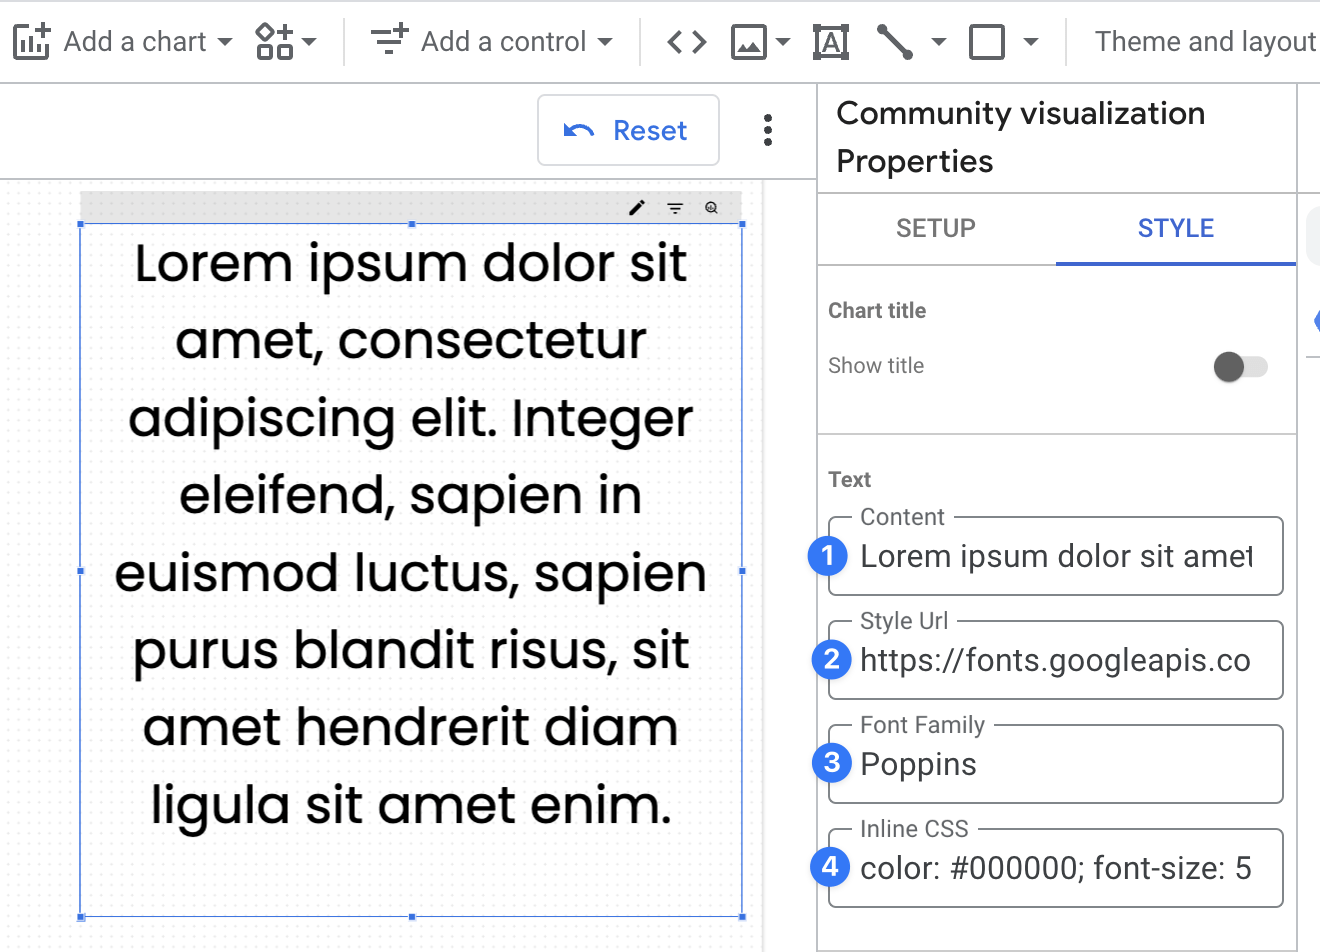Select the rectangle shape tool
Viewport: 1320px width, 952px height.
pyautogui.click(x=986, y=41)
